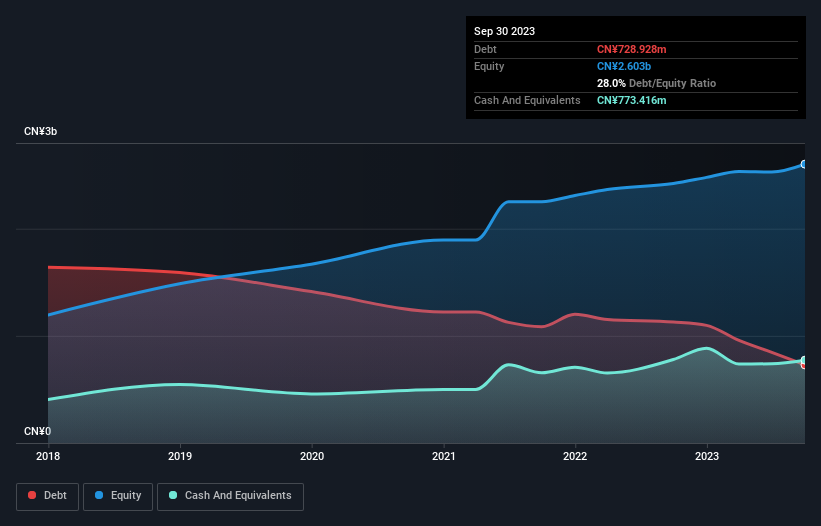821x526 pixels.
Task: Click the Equity row label in tooltip
Action: 489,66
